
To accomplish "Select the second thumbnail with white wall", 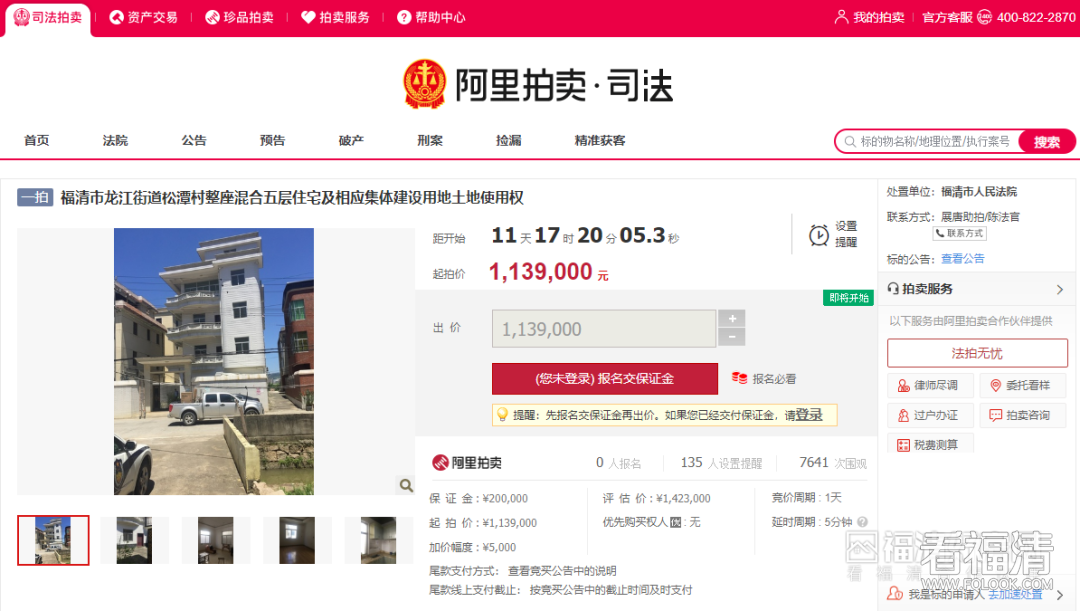I will 134,540.
